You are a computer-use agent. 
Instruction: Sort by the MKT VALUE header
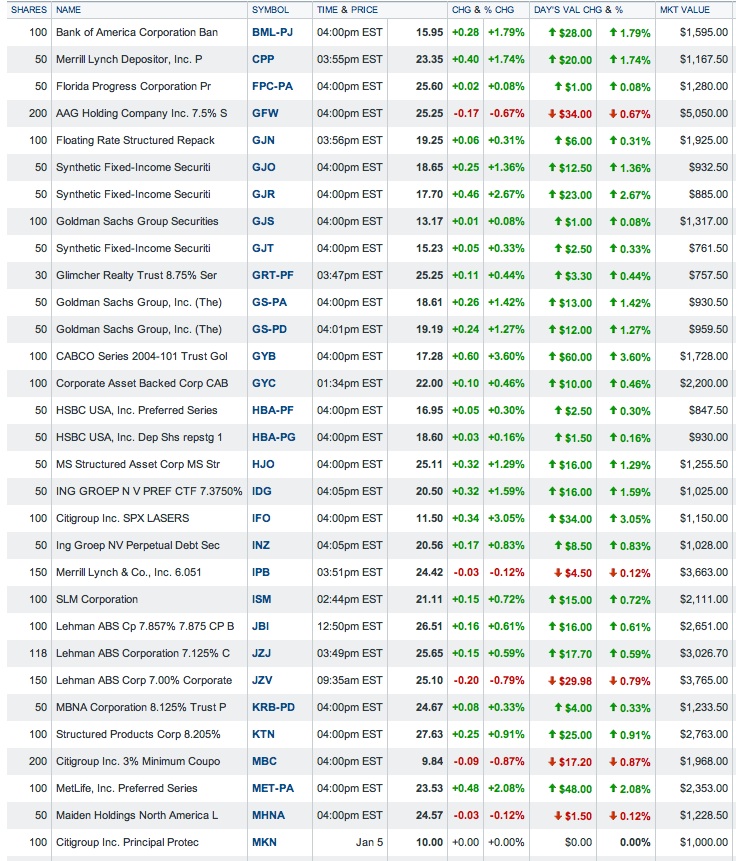[x=684, y=10]
